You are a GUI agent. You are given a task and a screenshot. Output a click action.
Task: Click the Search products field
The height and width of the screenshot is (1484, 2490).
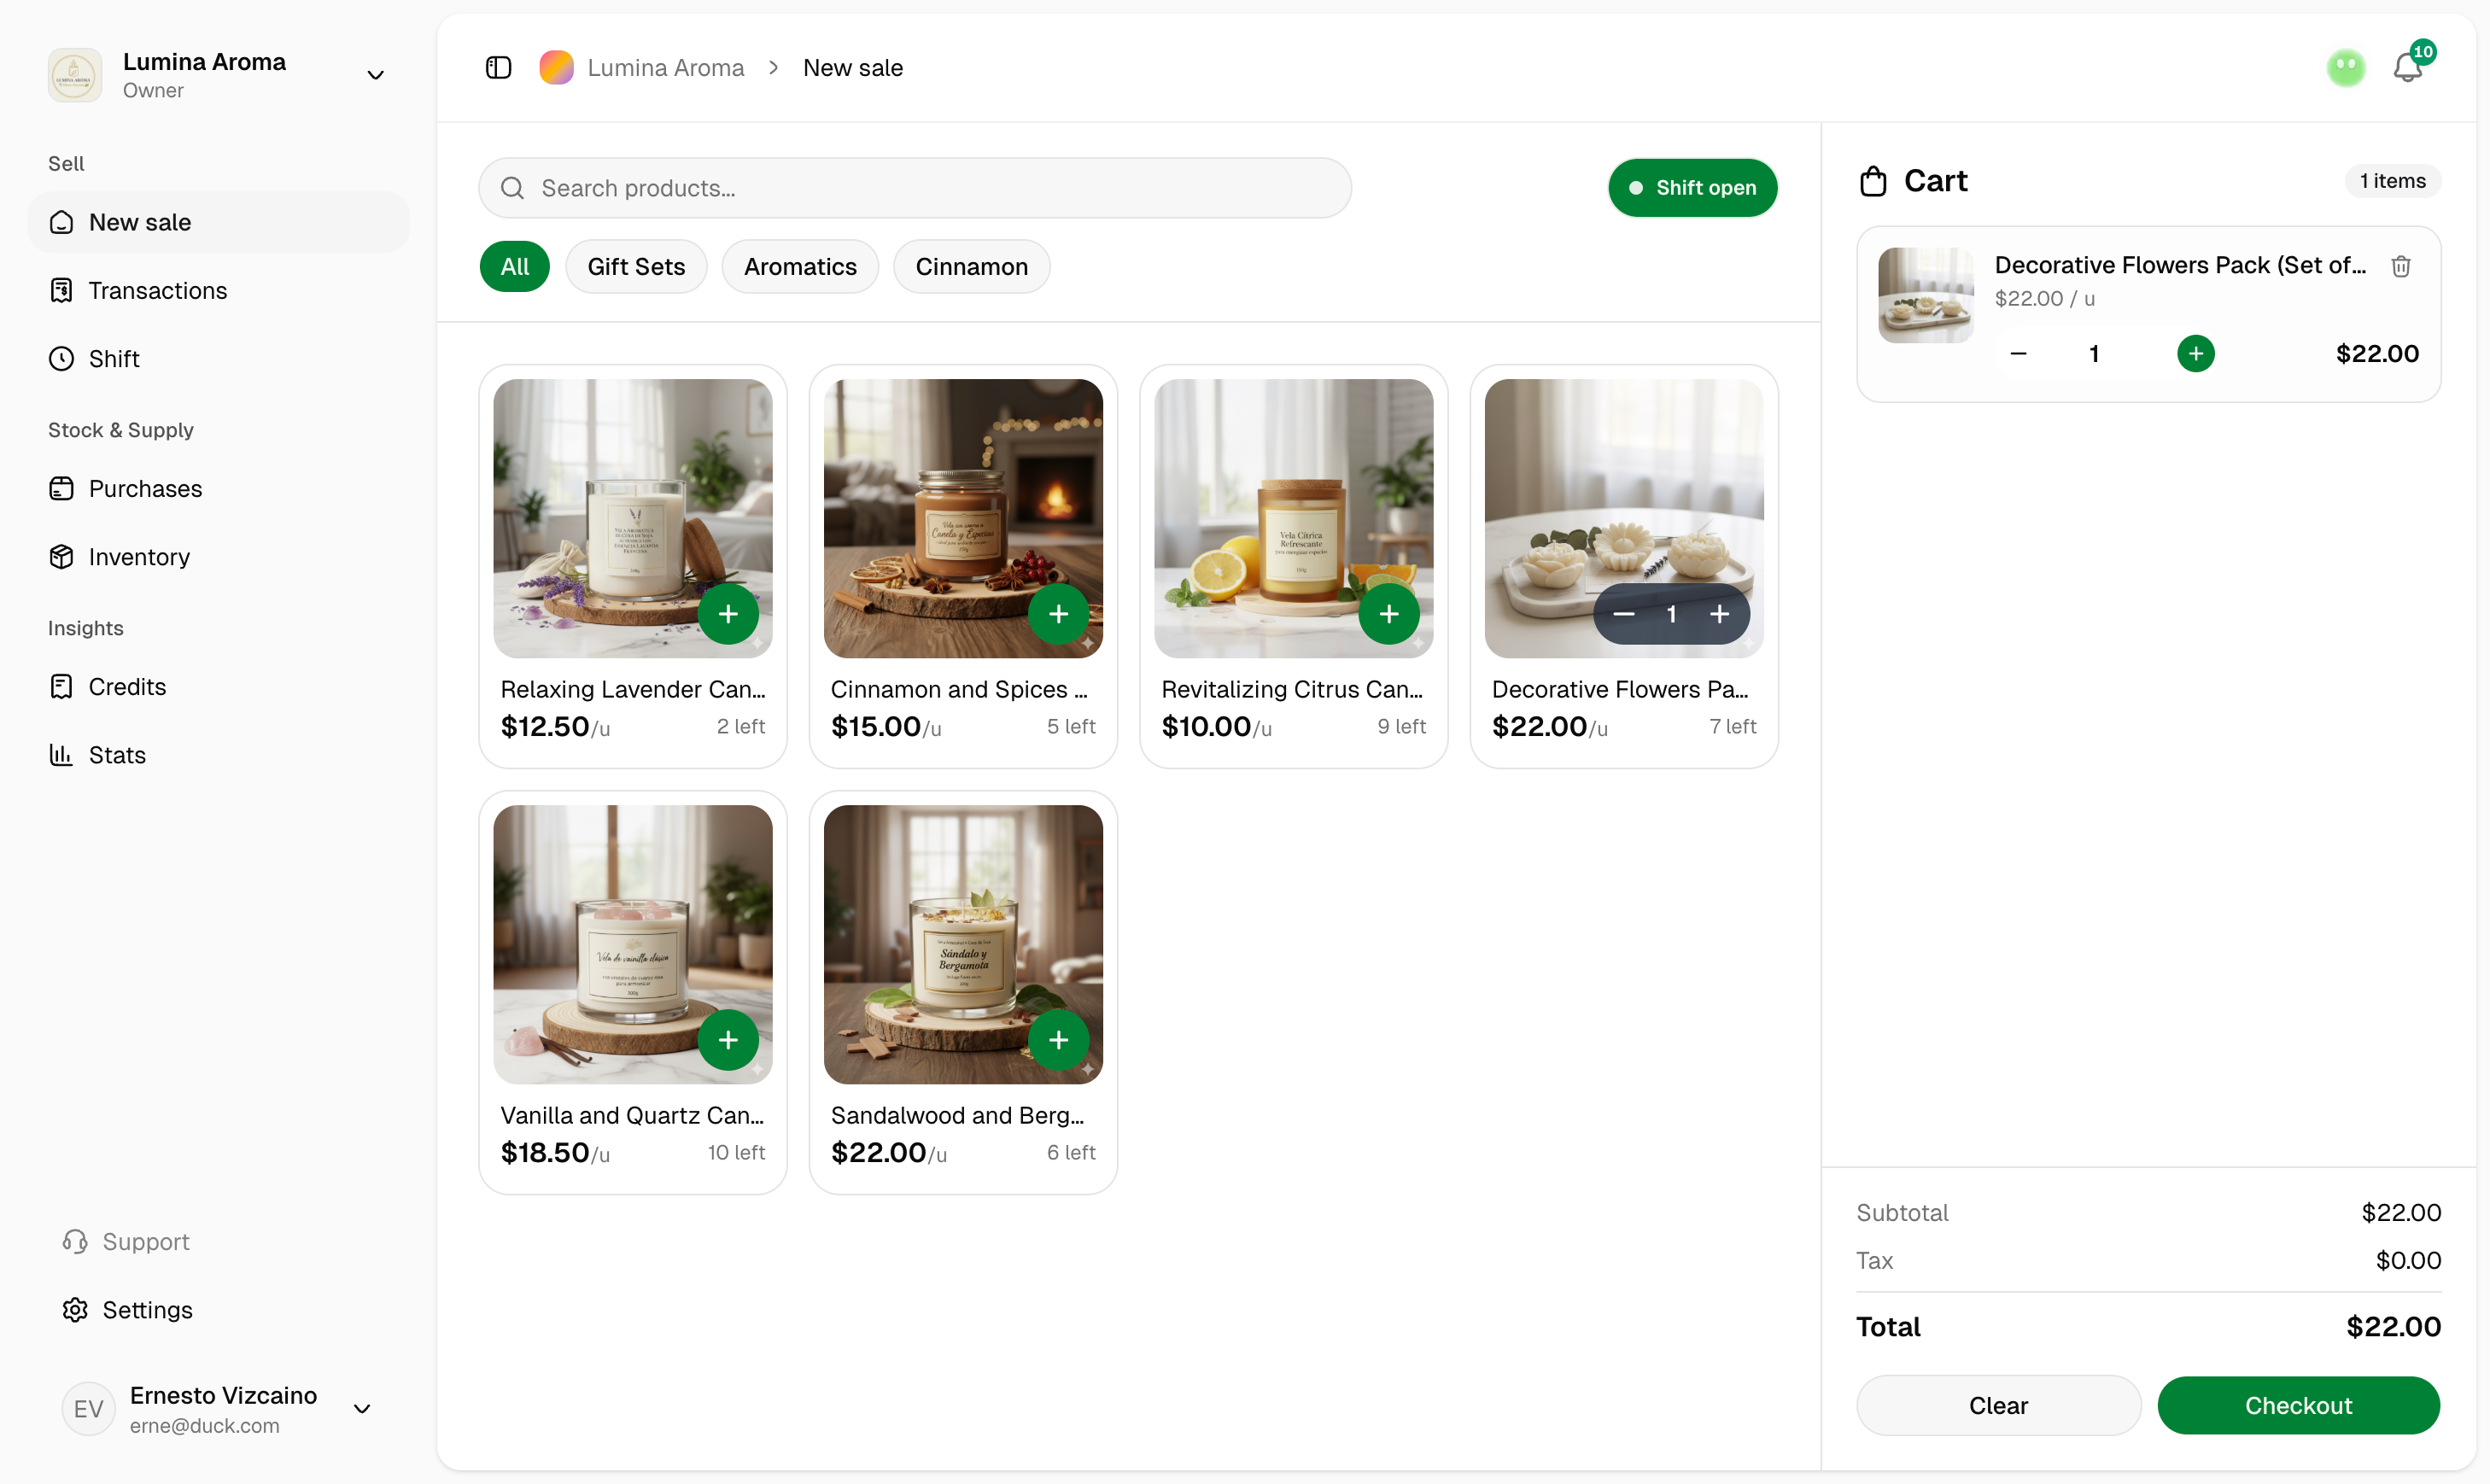click(914, 187)
